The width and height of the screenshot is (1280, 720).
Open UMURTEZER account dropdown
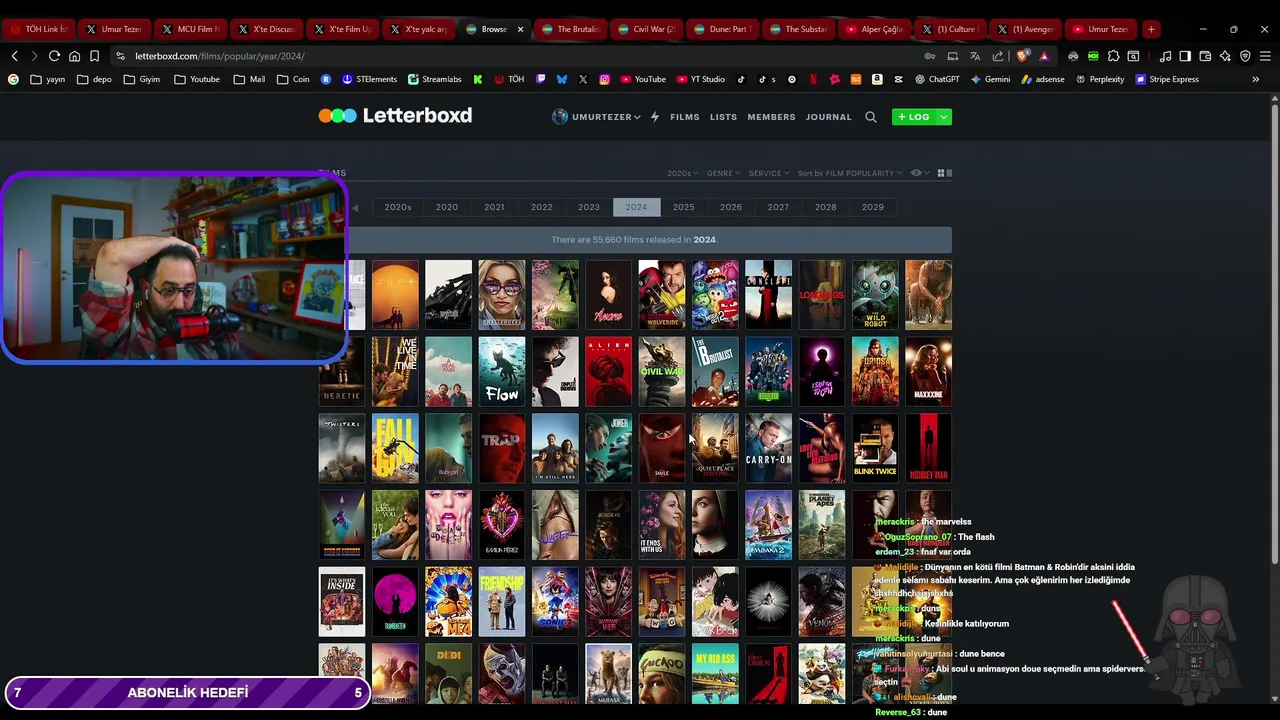point(596,117)
